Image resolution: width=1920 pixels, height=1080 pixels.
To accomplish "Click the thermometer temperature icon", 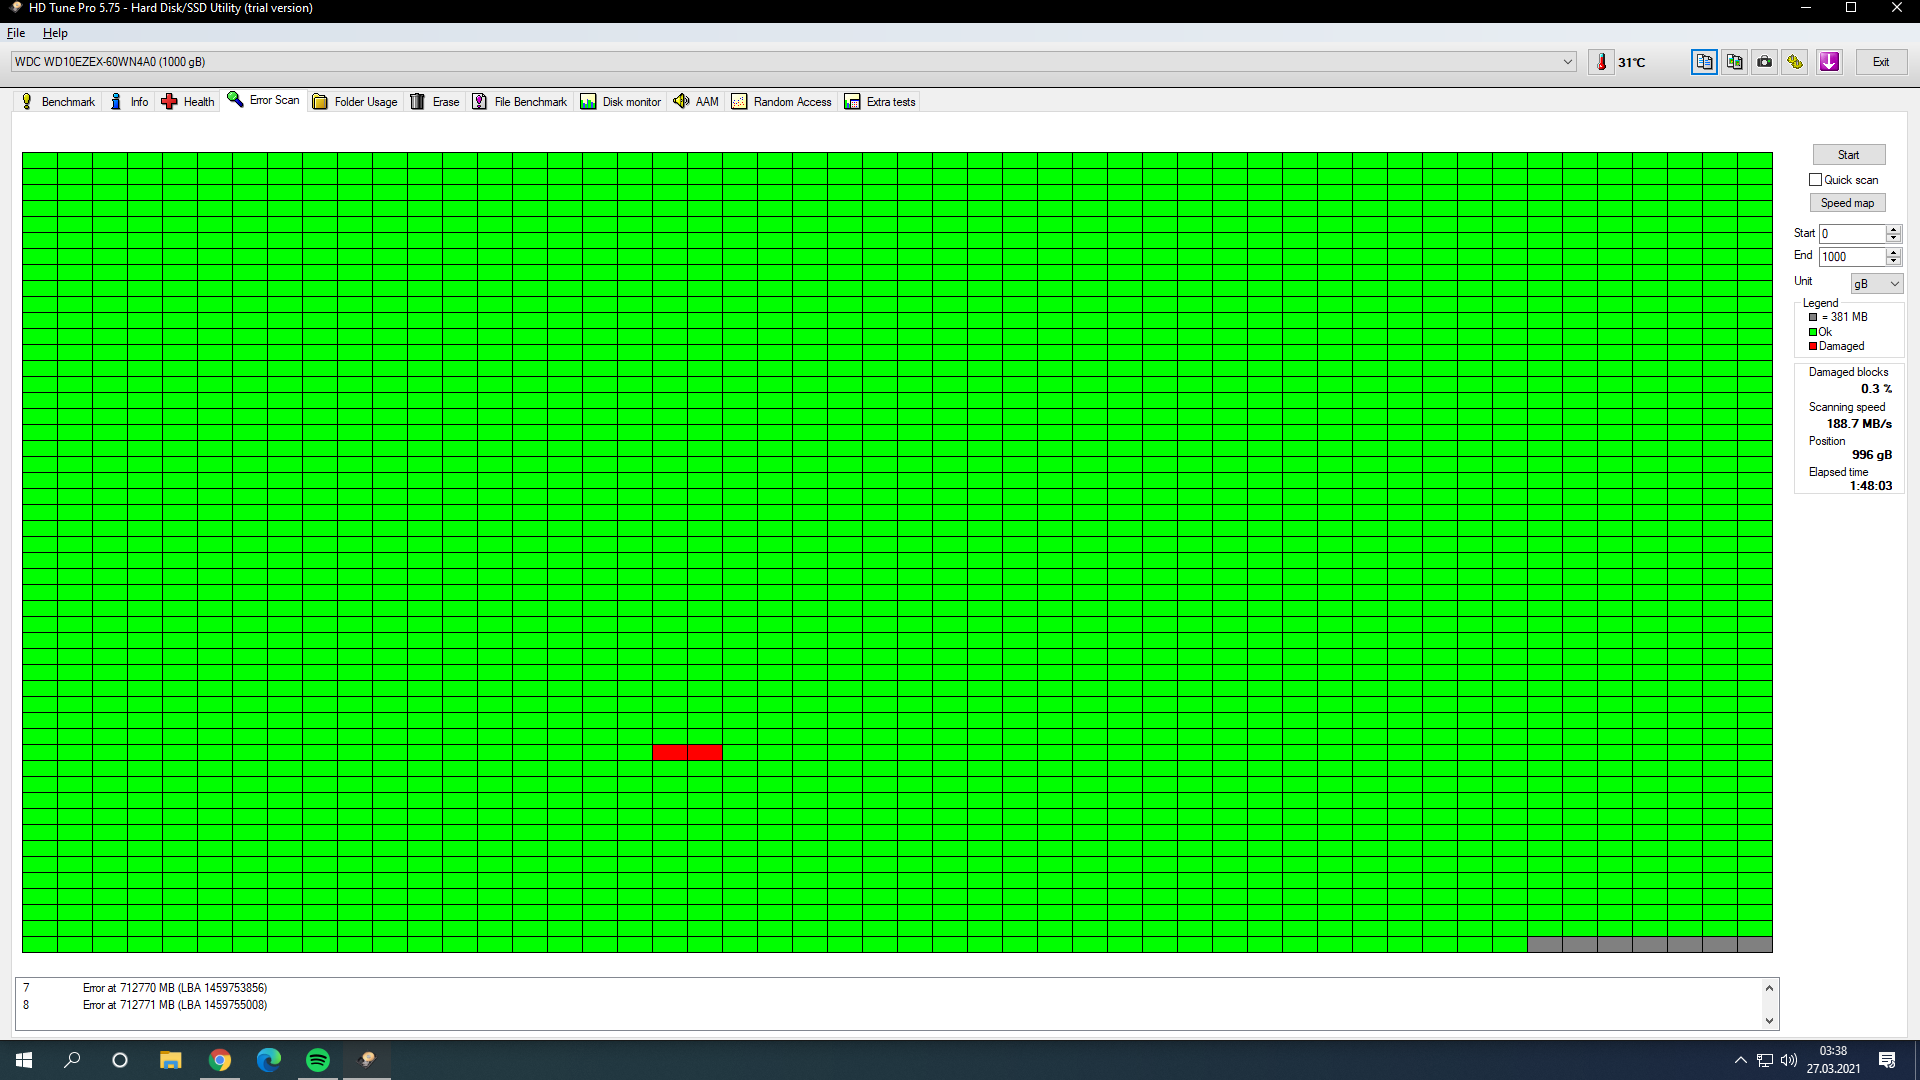I will pos(1601,62).
